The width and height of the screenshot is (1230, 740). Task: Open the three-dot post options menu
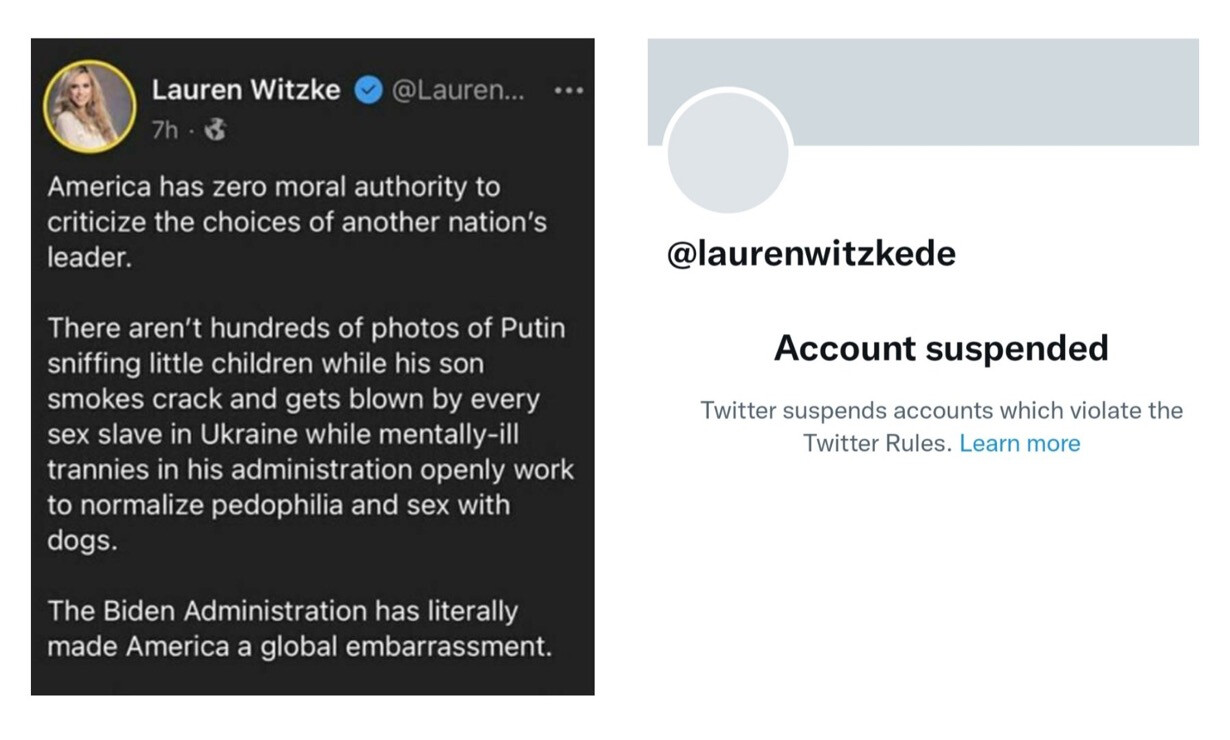point(567,91)
